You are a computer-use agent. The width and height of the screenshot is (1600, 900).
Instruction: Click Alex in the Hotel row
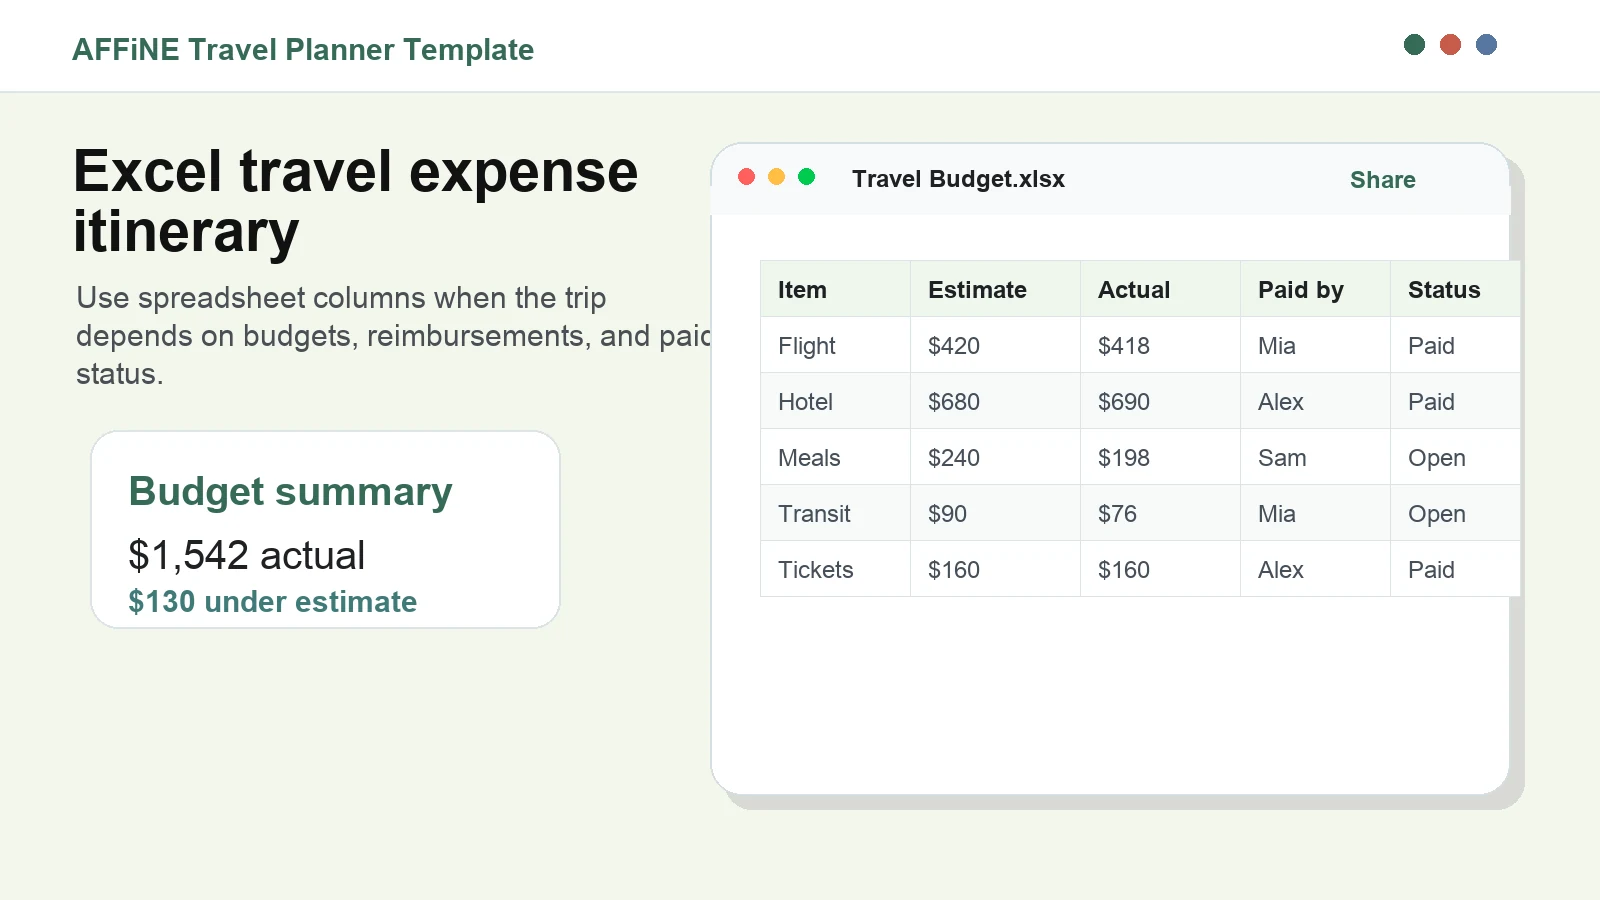tap(1315, 401)
